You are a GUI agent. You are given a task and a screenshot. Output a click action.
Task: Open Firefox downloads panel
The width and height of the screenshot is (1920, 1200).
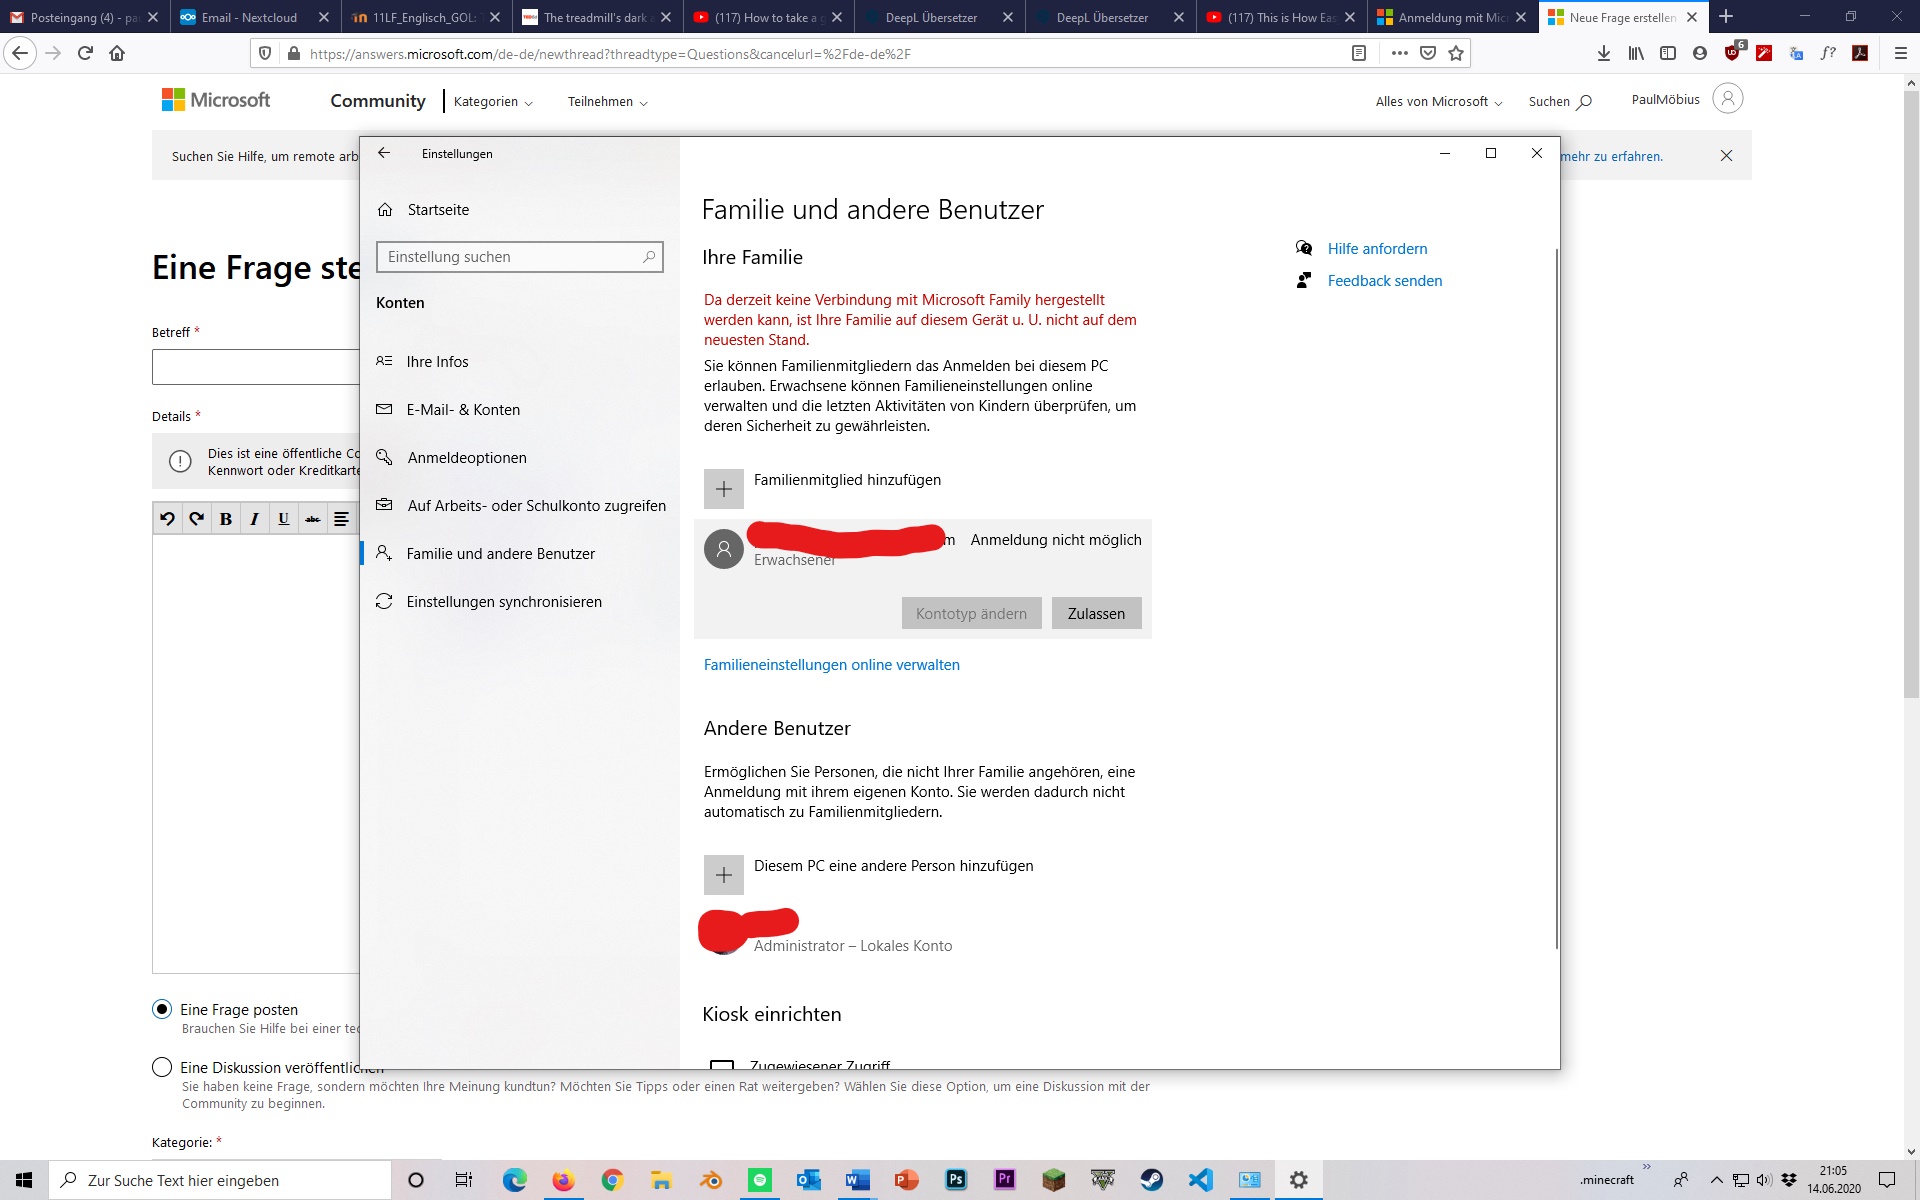[1604, 53]
